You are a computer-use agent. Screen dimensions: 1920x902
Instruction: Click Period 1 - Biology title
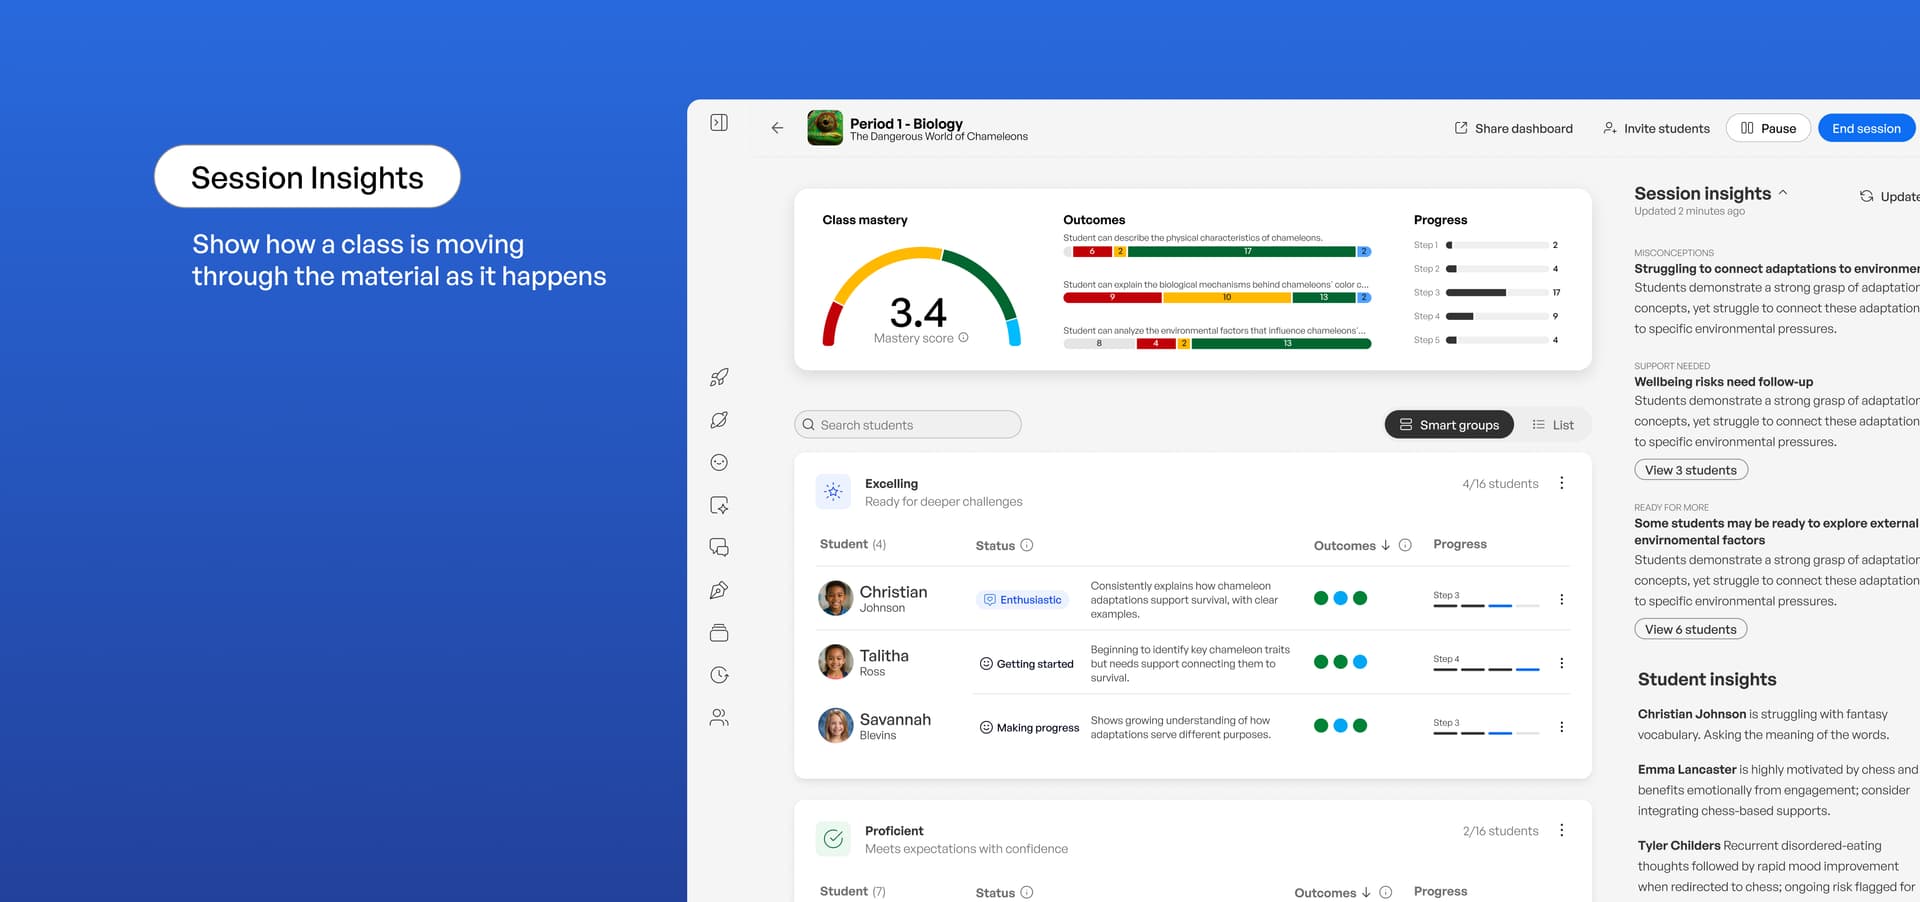point(906,124)
